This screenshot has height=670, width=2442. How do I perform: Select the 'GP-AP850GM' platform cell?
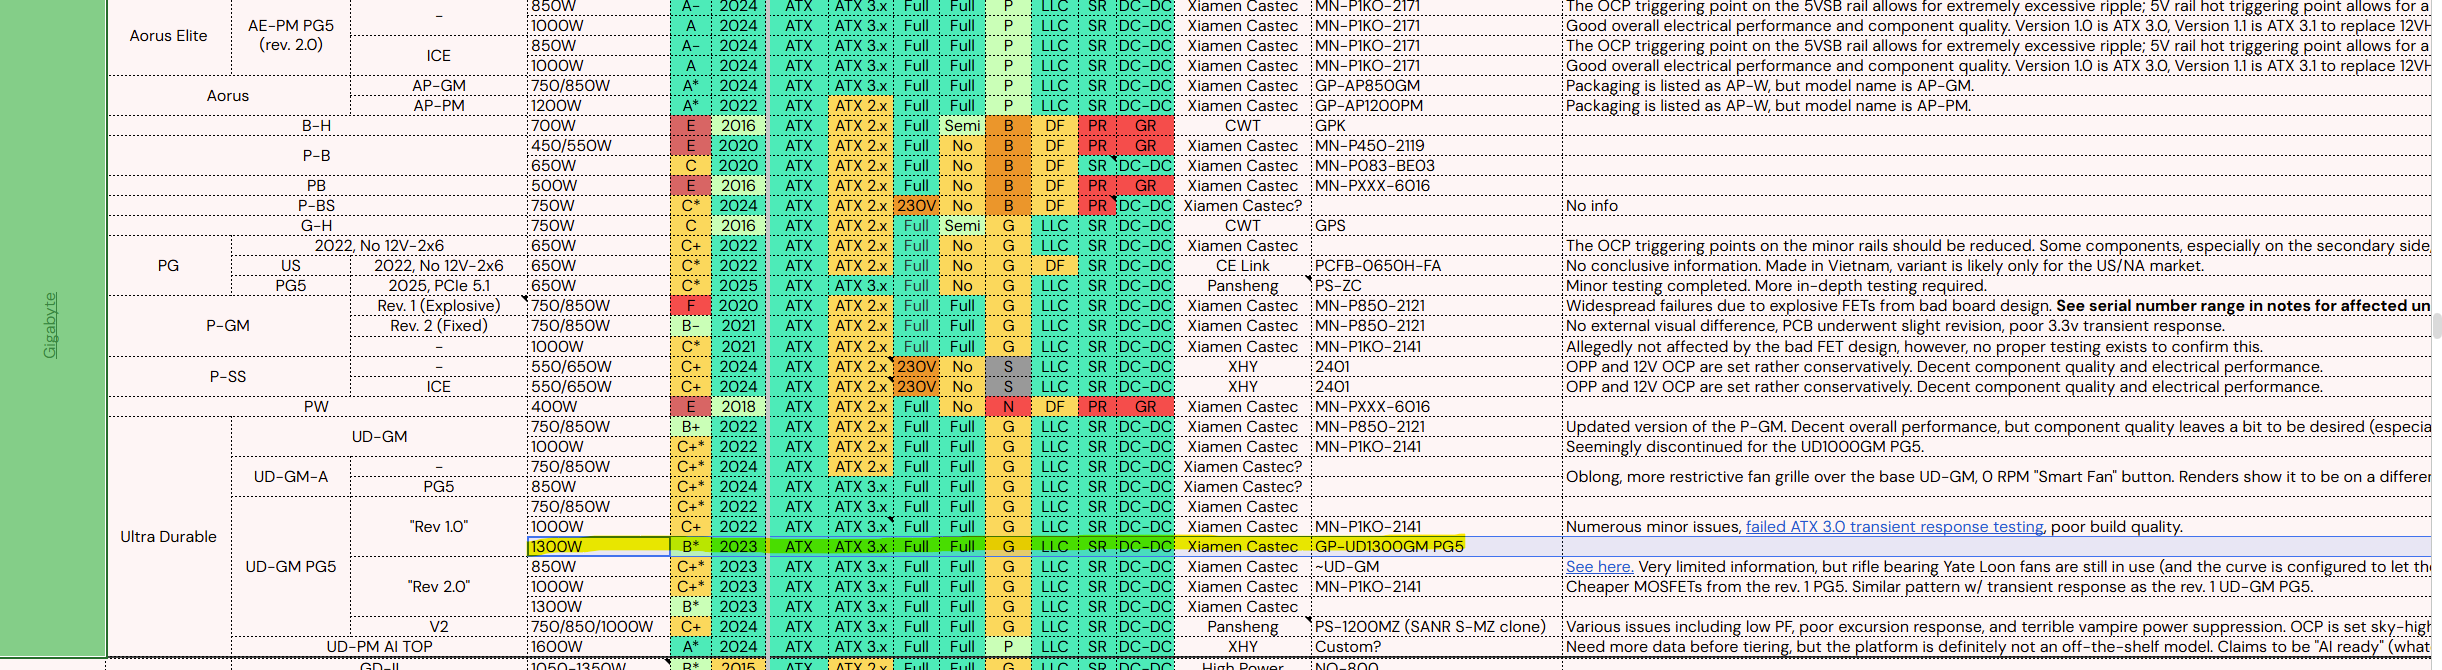point(1436,86)
